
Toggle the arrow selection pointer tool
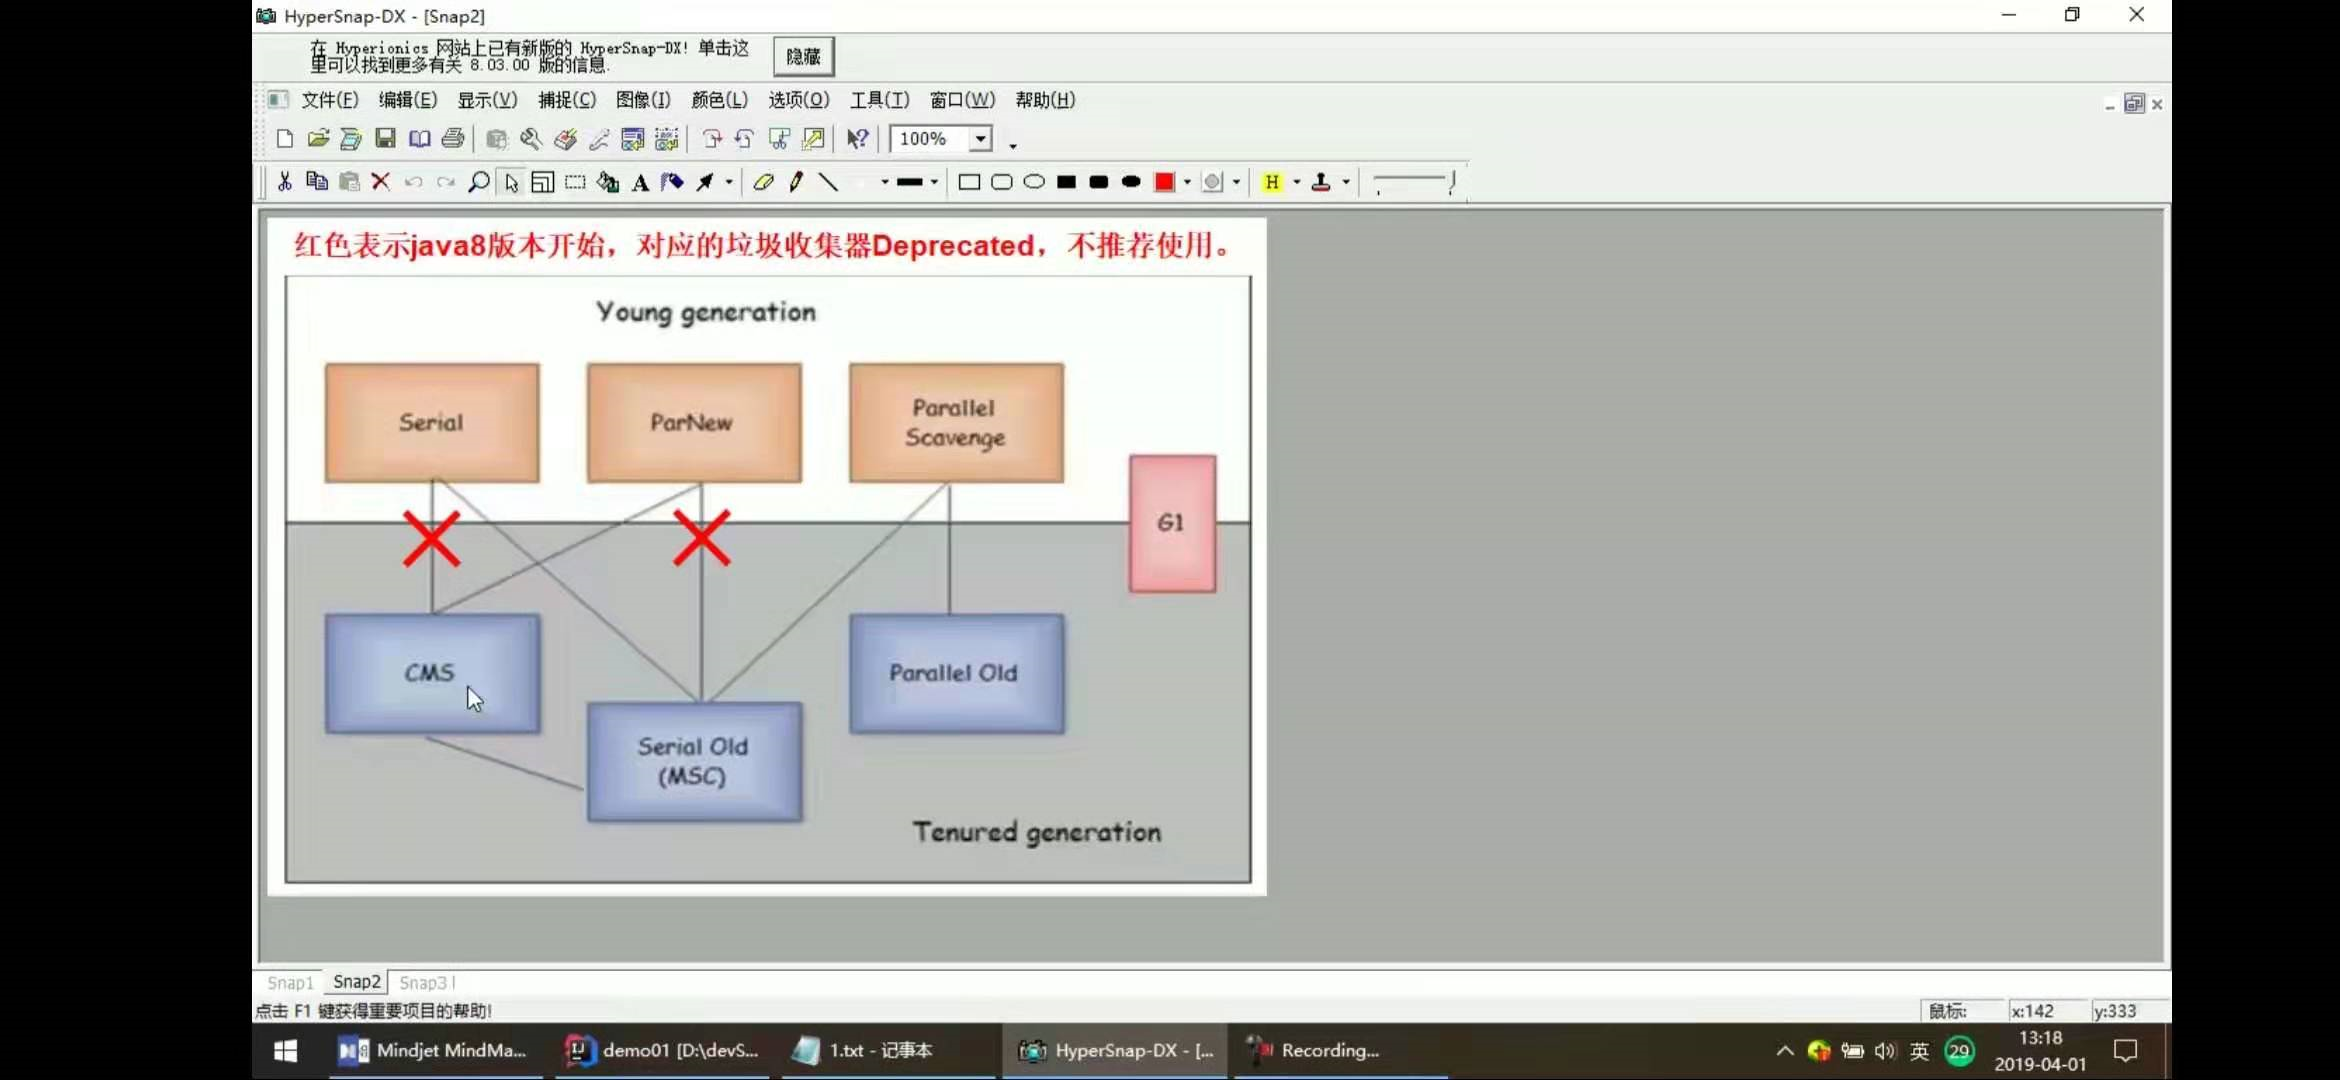tap(511, 182)
